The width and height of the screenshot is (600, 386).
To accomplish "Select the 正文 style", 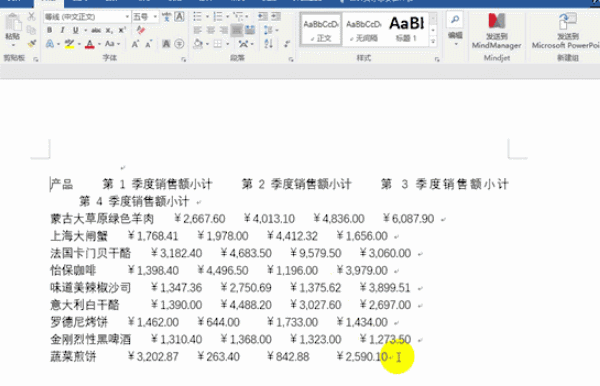I will click(x=321, y=30).
